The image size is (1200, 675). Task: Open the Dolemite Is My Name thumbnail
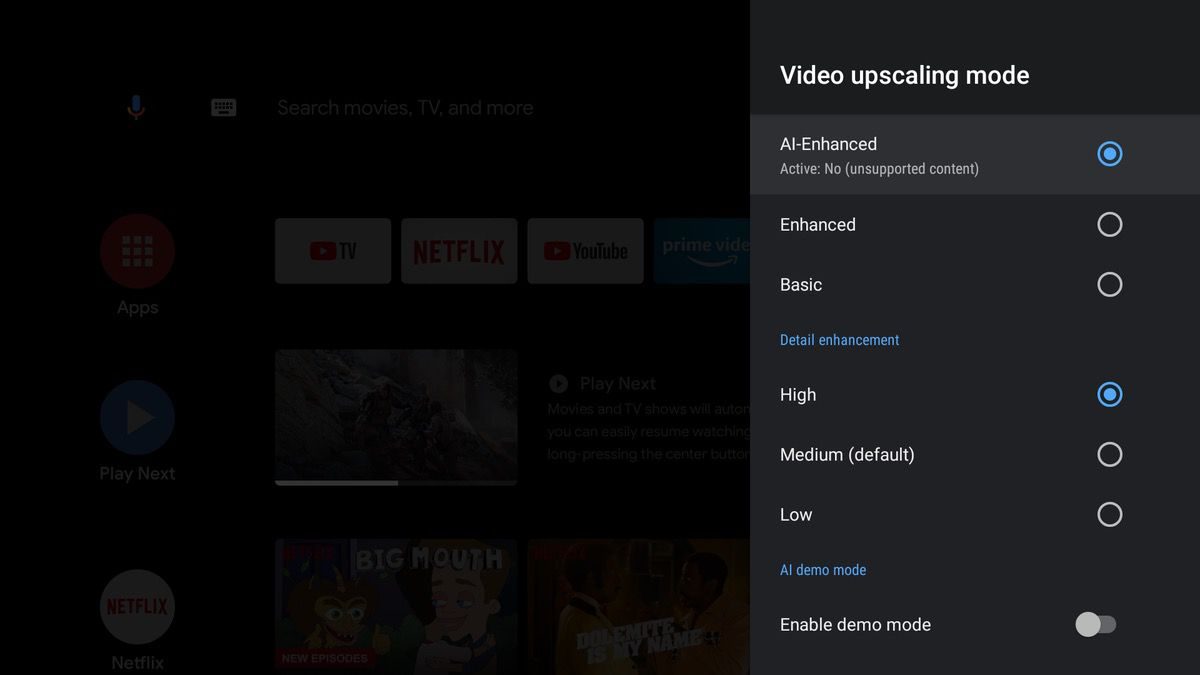[x=639, y=604]
